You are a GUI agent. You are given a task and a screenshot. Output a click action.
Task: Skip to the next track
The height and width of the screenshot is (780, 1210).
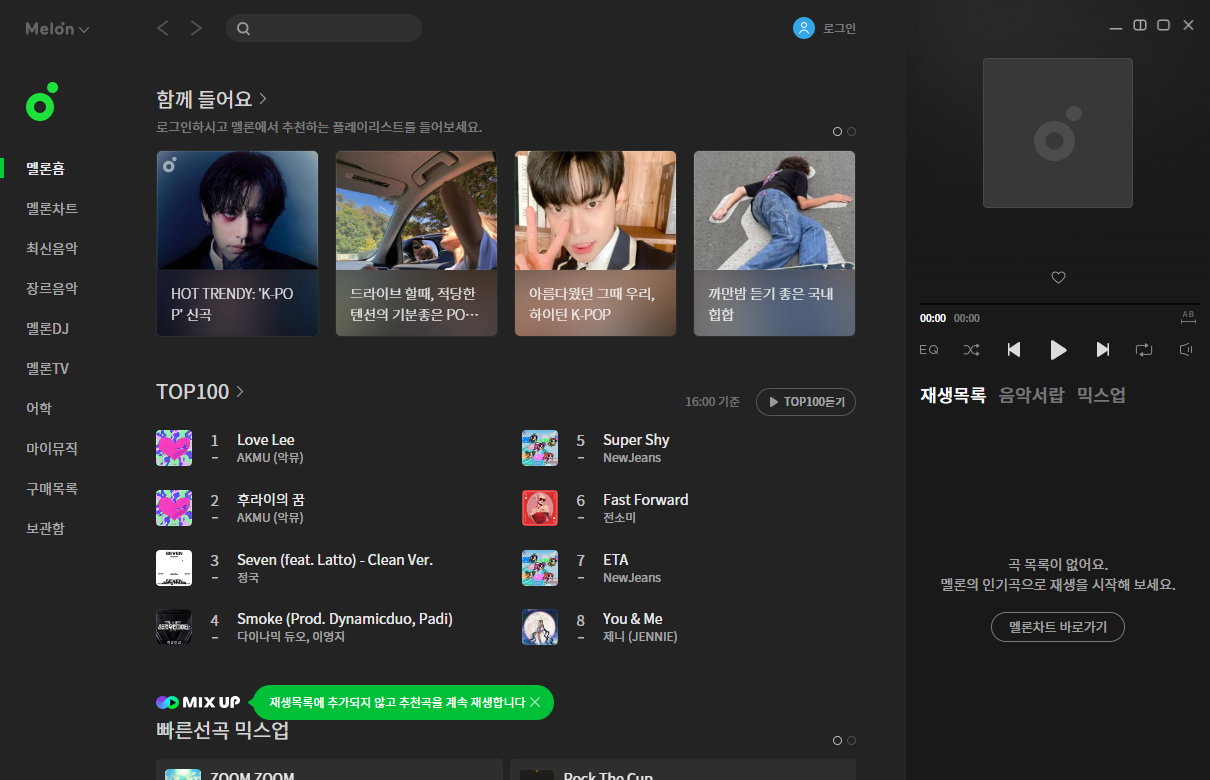pyautogui.click(x=1103, y=349)
